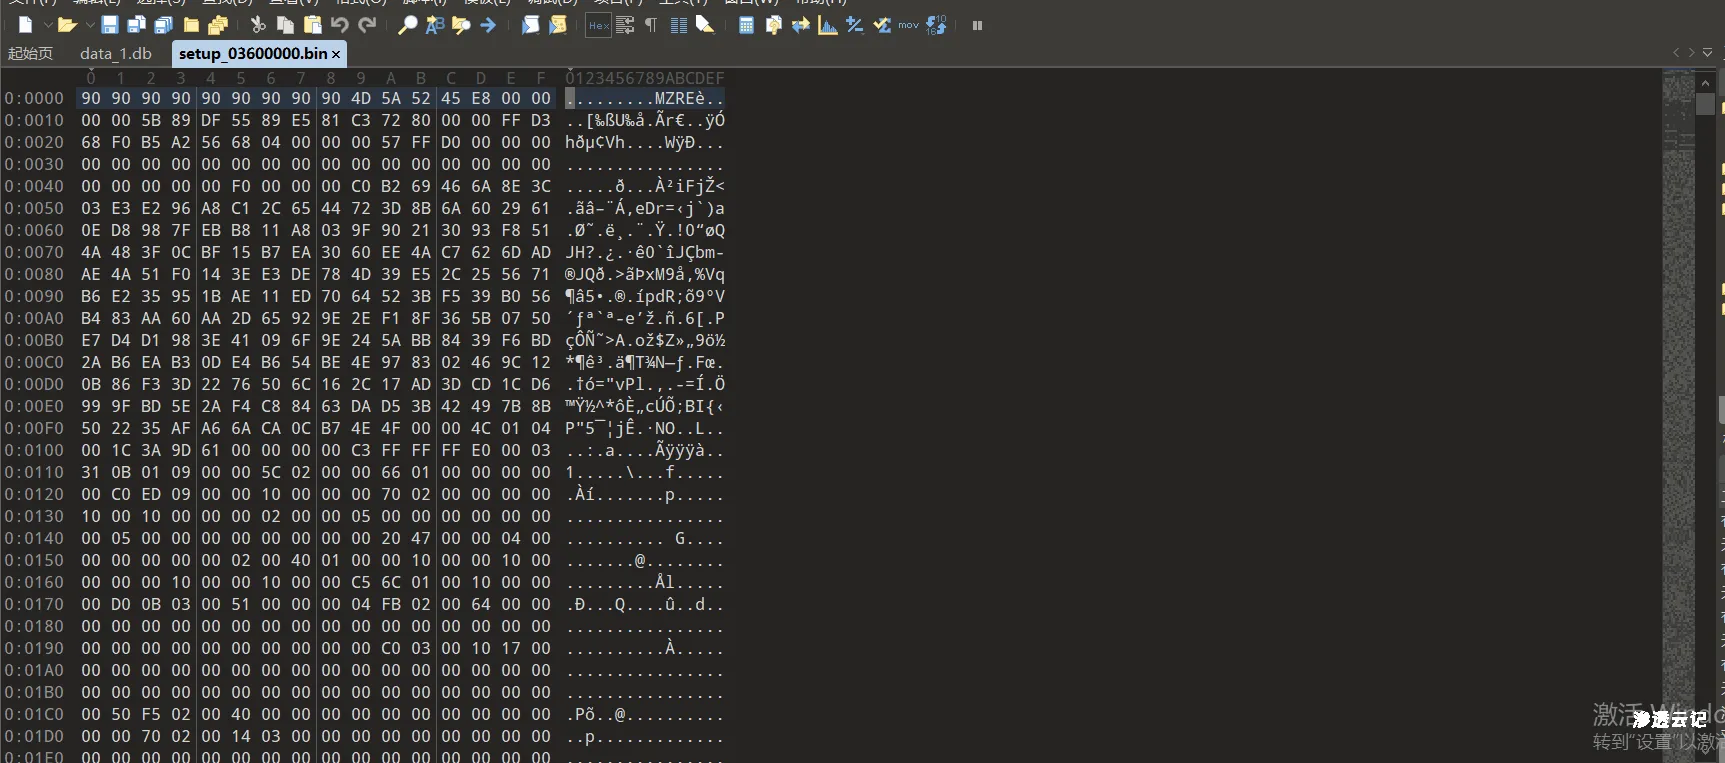Viewport: 1725px width, 763px height.
Task: Open the Histogram tool icon
Action: (827, 25)
